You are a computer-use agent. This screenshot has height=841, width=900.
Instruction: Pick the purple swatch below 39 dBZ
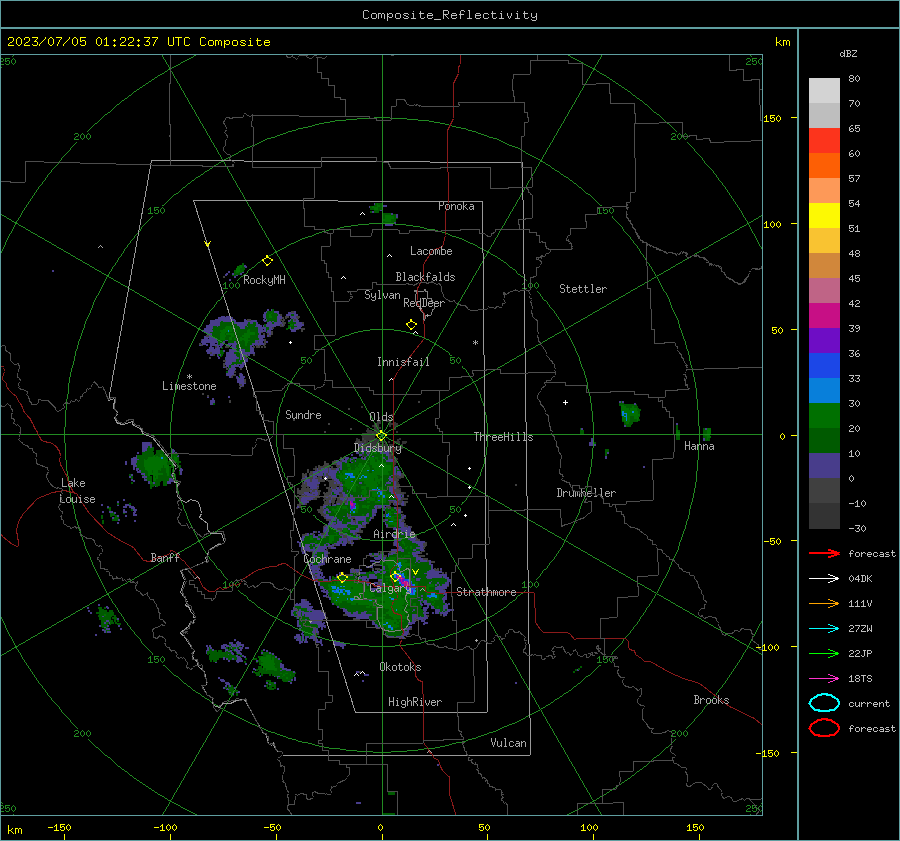(x=824, y=341)
